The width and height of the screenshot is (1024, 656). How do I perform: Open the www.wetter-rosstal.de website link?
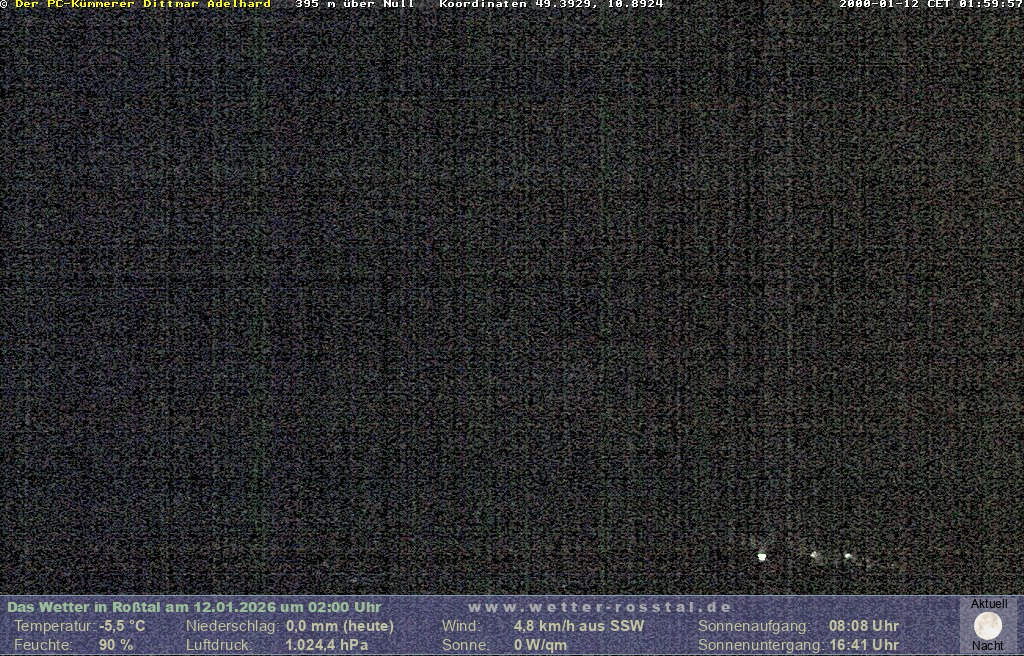tap(599, 607)
